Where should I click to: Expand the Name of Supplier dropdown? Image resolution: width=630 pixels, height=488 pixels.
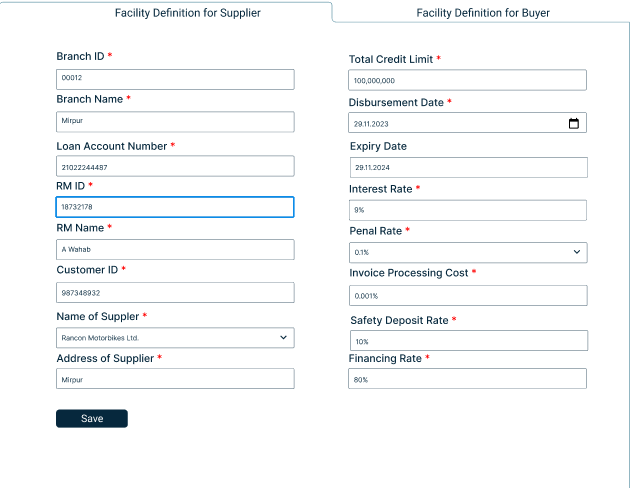pyautogui.click(x=175, y=338)
